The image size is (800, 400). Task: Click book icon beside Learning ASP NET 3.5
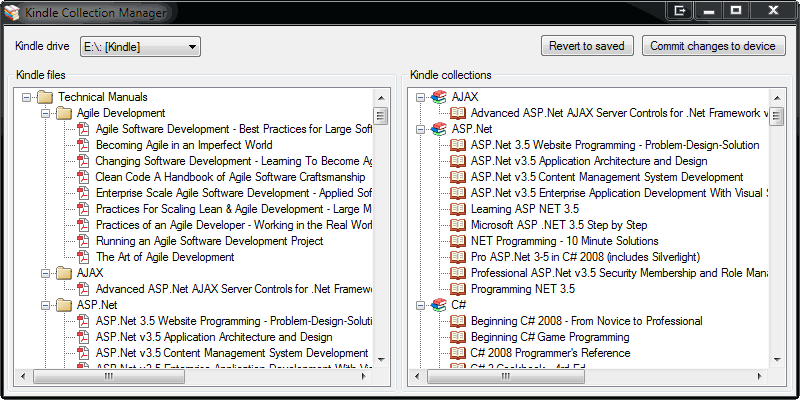click(458, 209)
